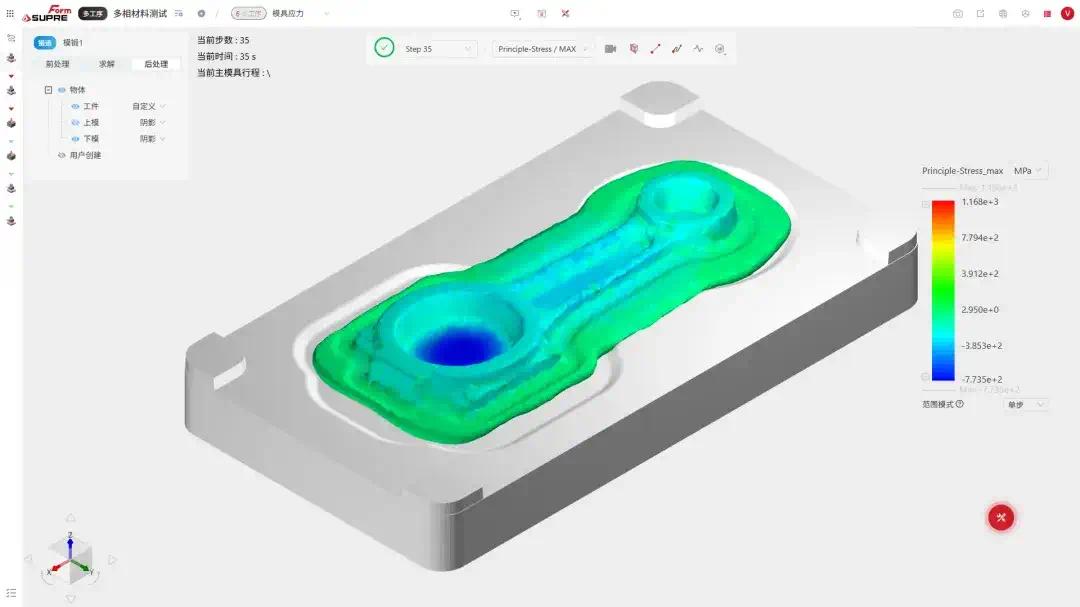Click the red crossed tools icon in top bar
The width and height of the screenshot is (1080, 607).
click(x=565, y=14)
